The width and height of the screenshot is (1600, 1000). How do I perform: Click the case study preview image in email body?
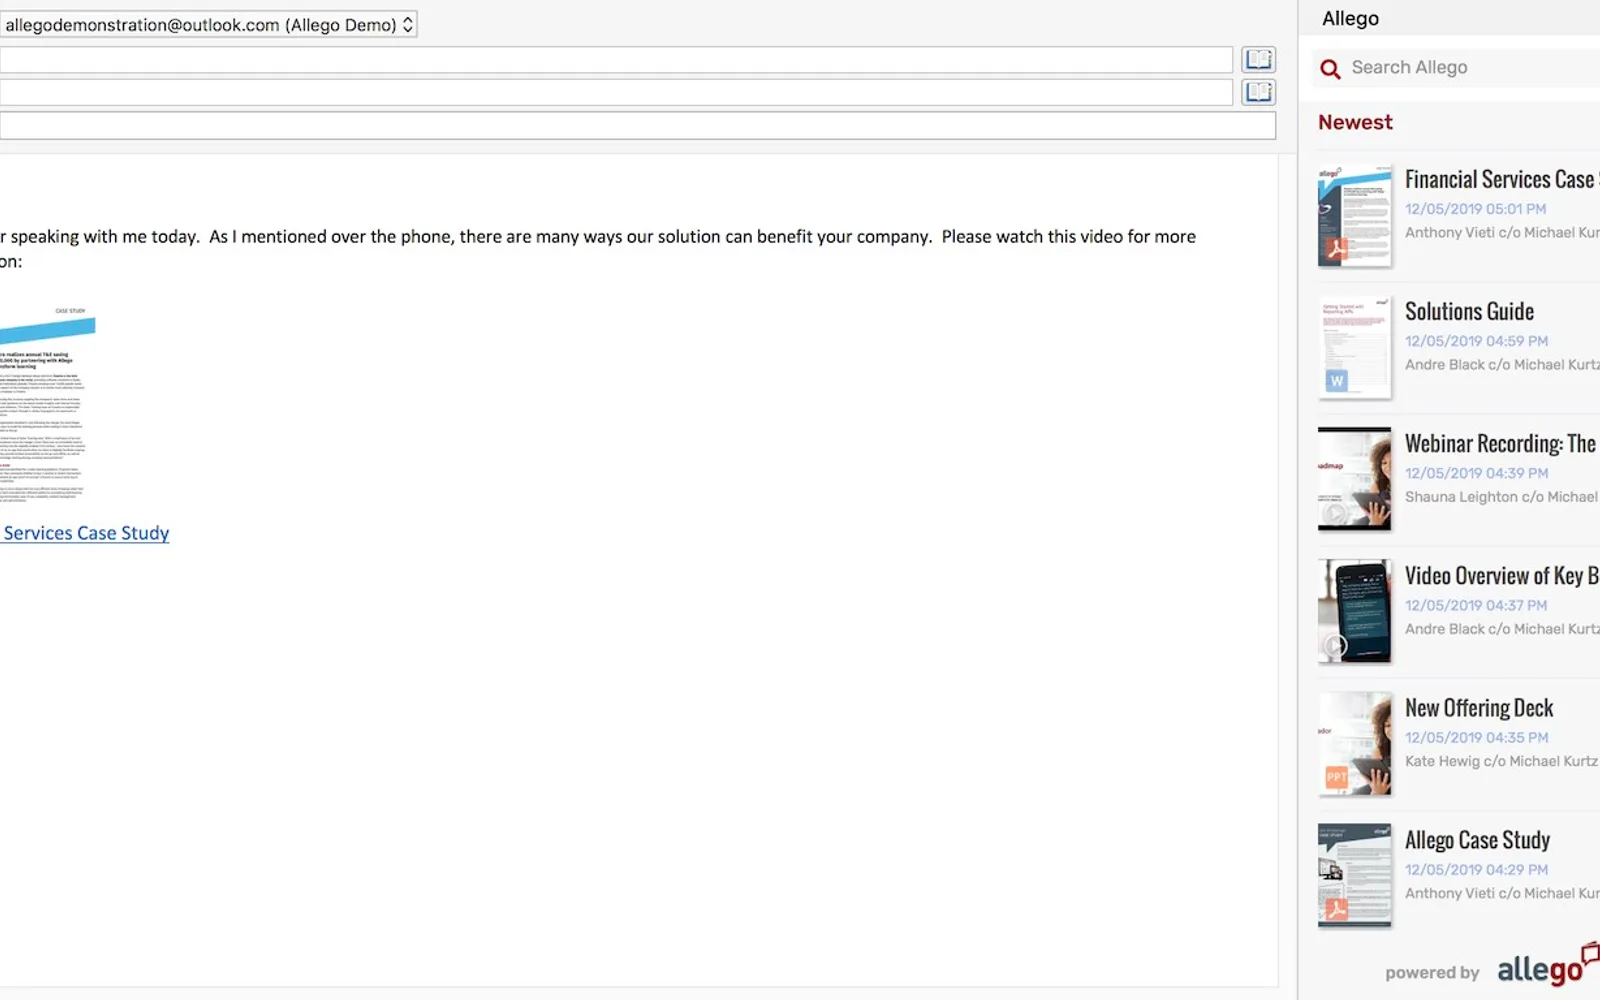47,403
